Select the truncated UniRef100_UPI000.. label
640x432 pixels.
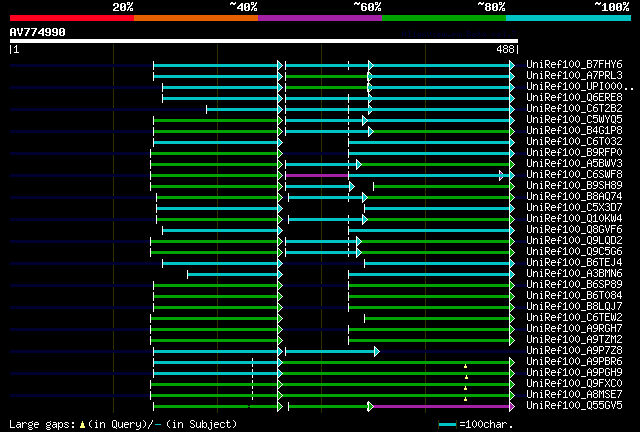click(580, 87)
